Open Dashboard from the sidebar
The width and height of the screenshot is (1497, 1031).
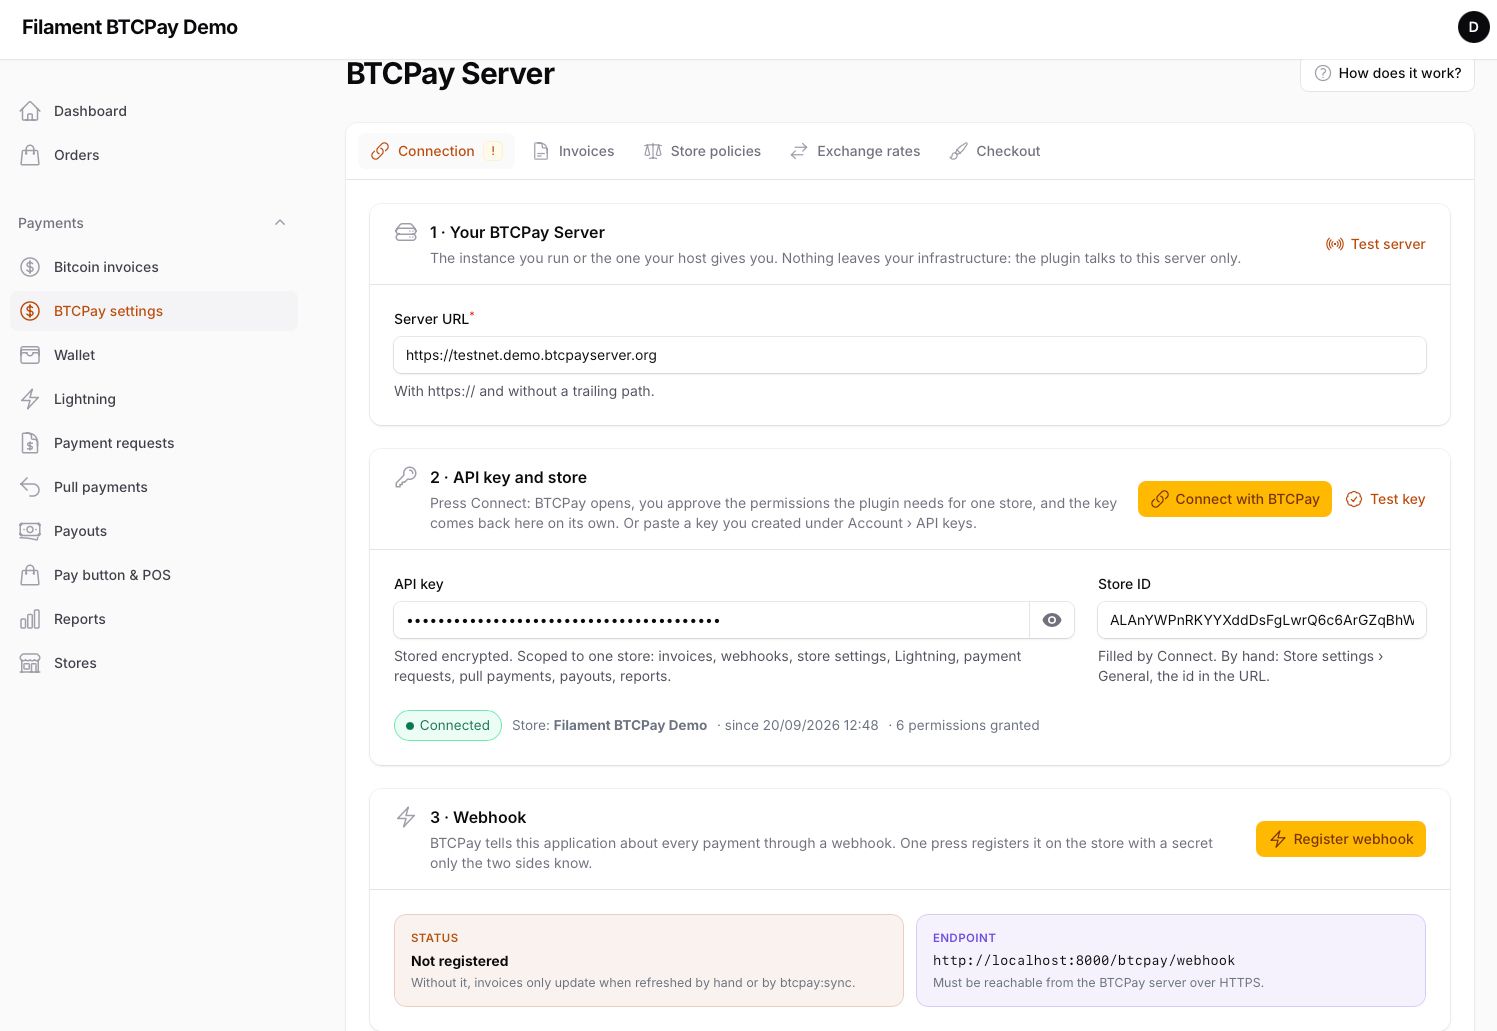154,111
